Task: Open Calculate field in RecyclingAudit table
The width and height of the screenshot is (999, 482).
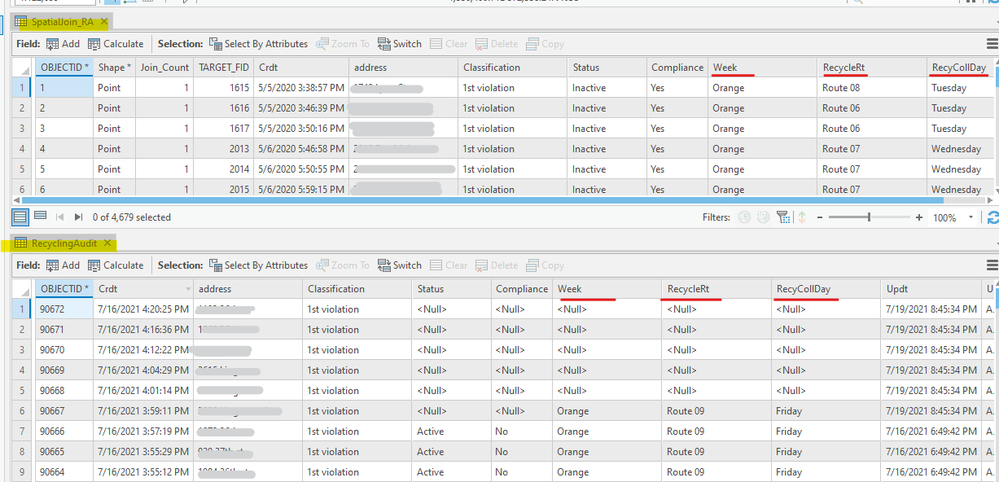Action: pyautogui.click(x=115, y=266)
